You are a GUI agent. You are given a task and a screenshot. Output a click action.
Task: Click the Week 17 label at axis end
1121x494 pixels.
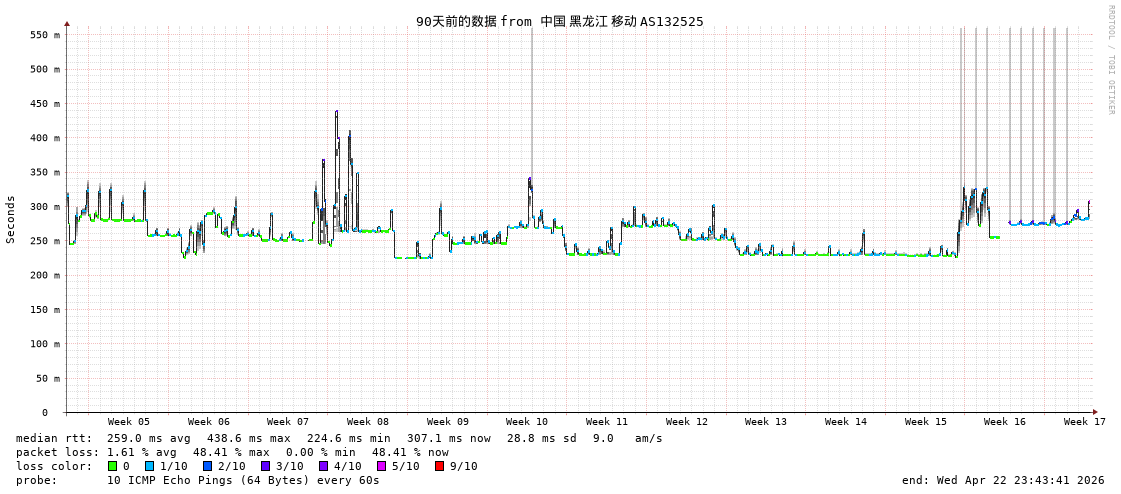(1084, 422)
